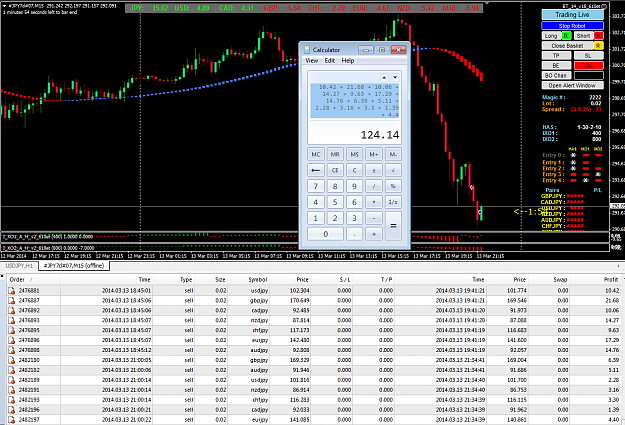Image resolution: width=625 pixels, height=425 pixels.
Task: Click the decimal point key in Calculator
Action: [x=354, y=234]
